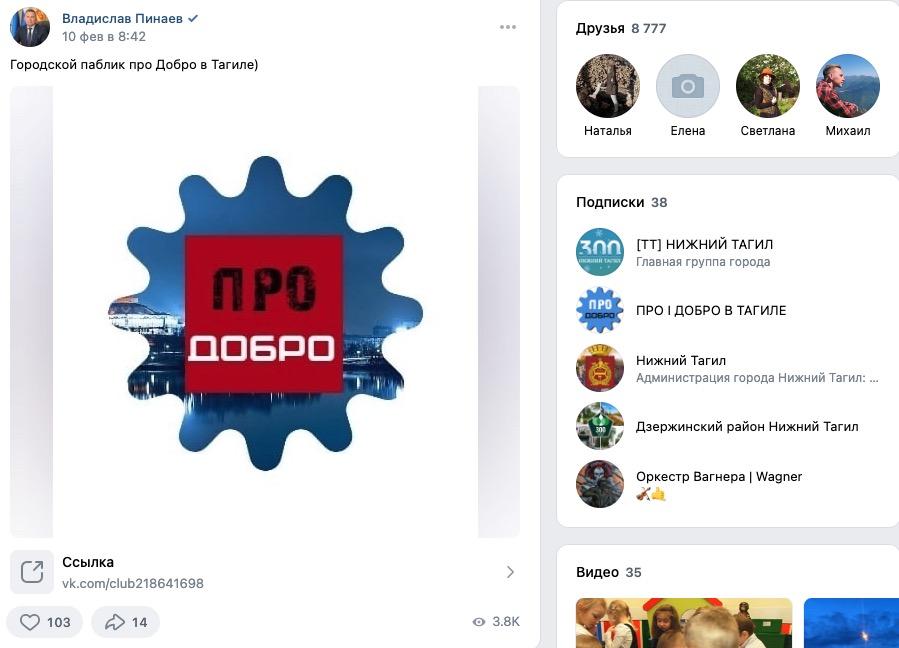Open the Подписки subscriptions header
The image size is (899, 648).
tap(610, 202)
